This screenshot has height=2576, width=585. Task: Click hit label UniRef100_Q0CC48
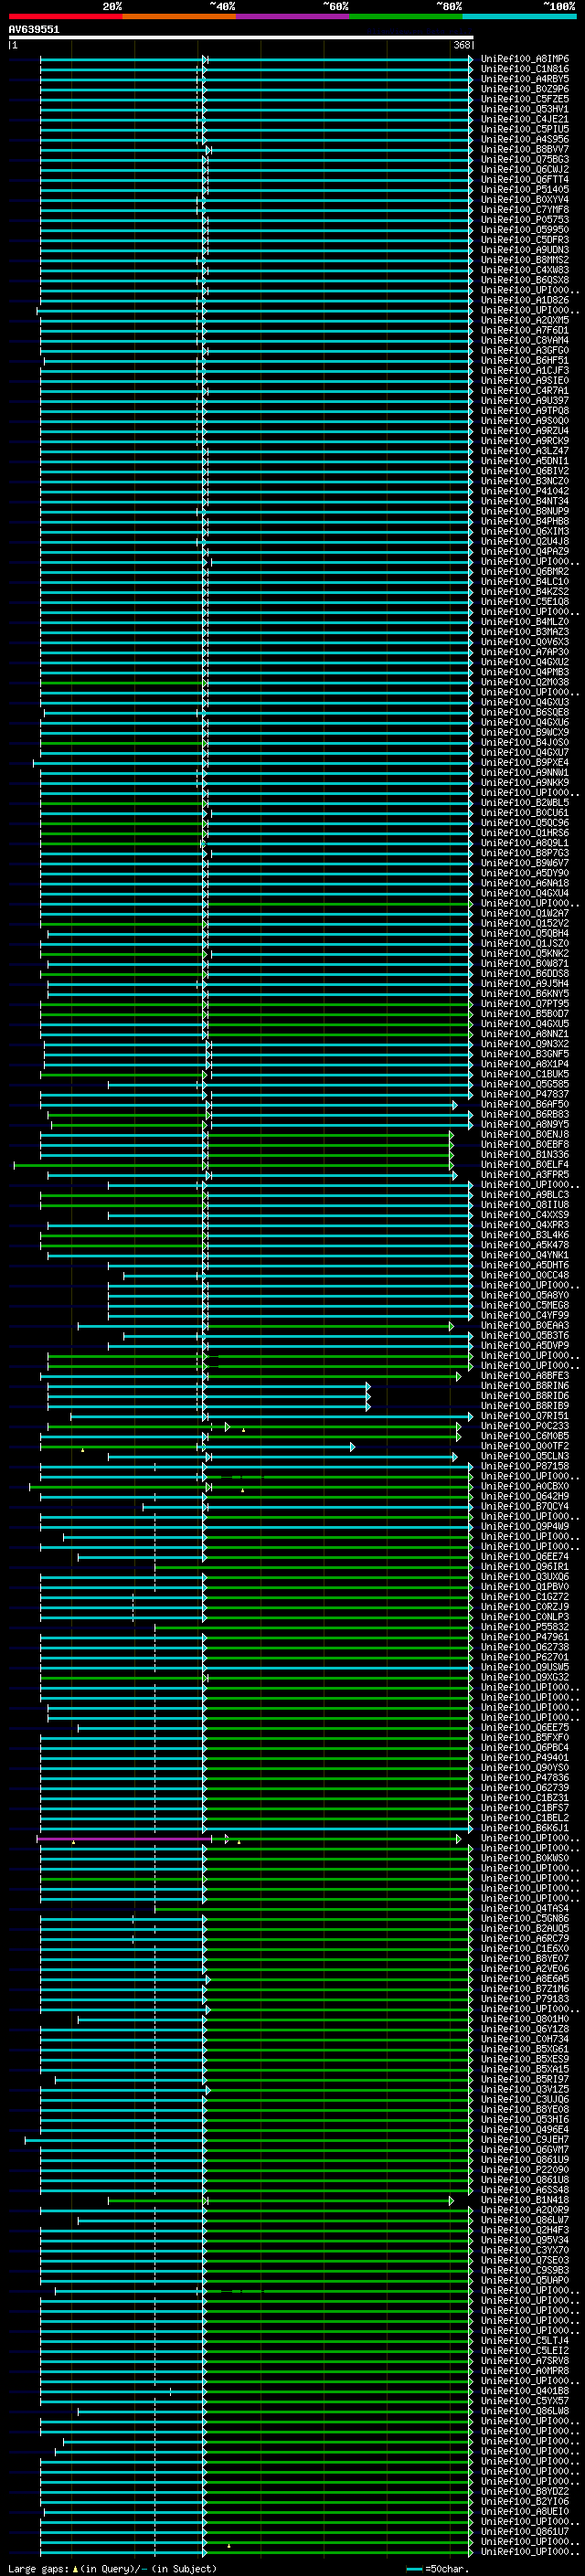[525, 1275]
